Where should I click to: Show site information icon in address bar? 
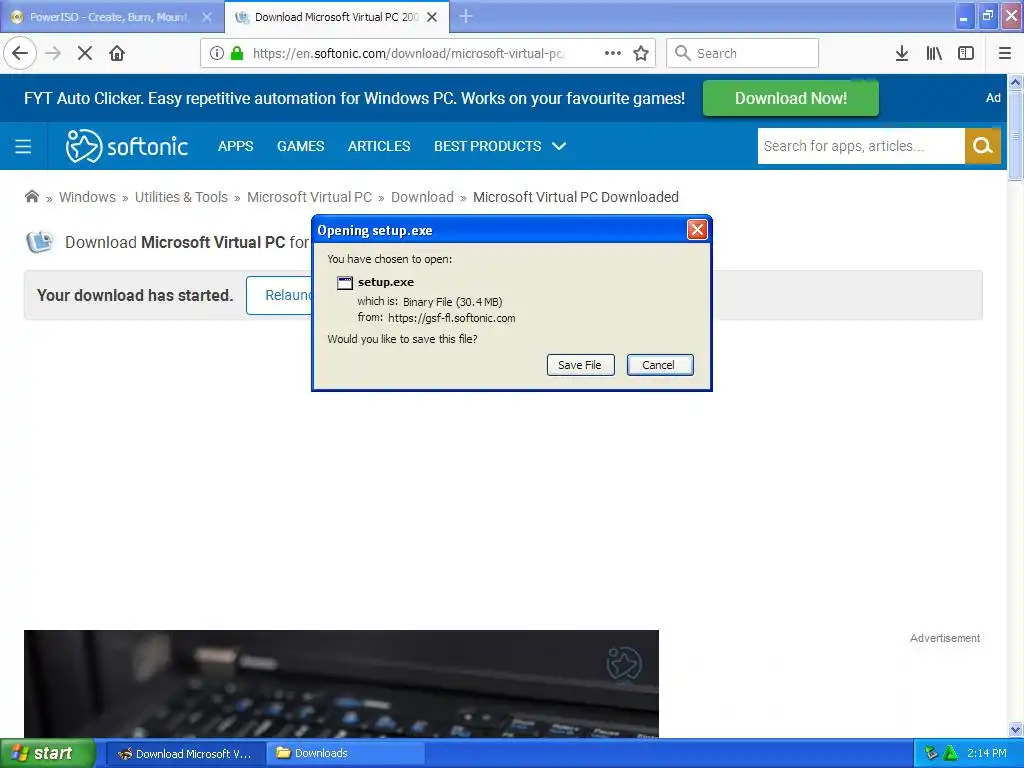click(217, 54)
